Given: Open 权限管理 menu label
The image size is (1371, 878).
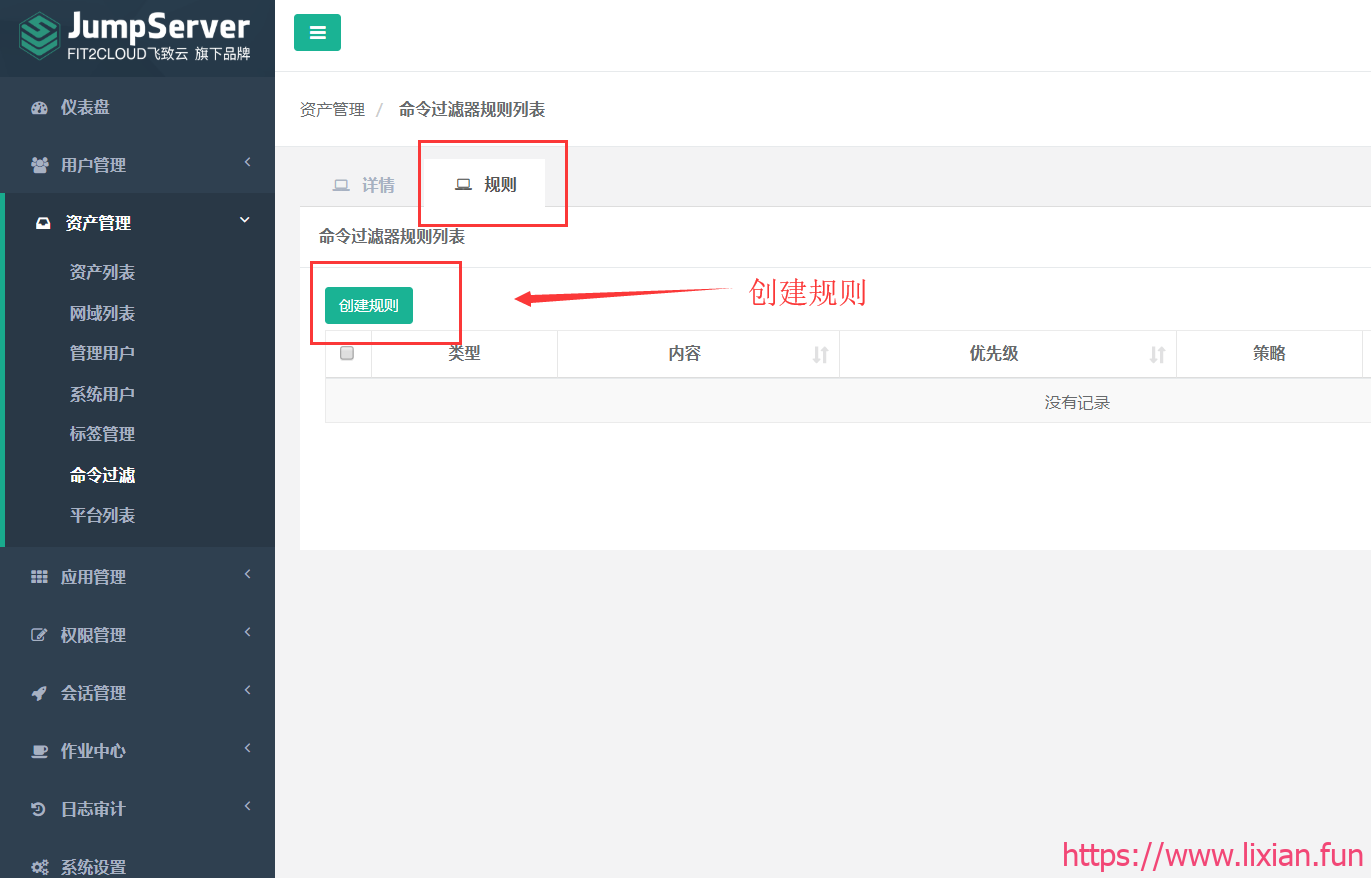Looking at the screenshot, I should [x=93, y=635].
